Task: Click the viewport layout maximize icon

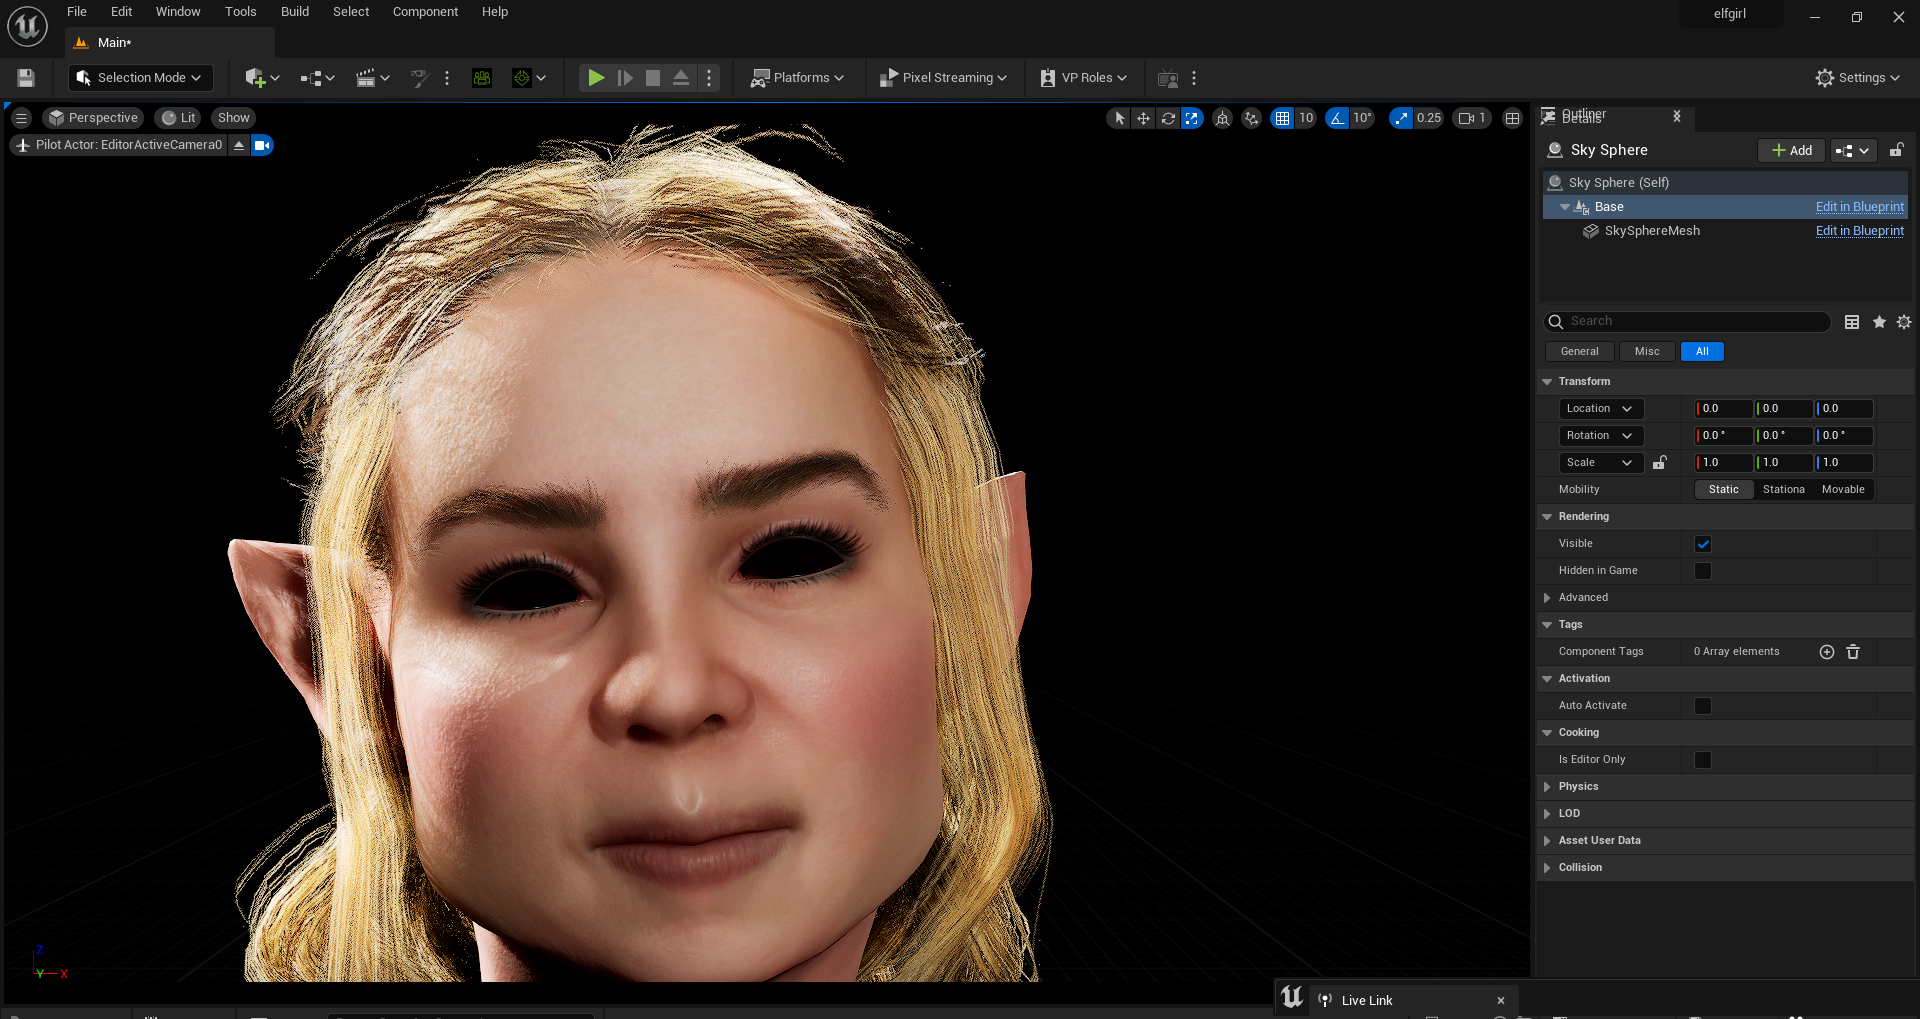Action: click(1512, 118)
